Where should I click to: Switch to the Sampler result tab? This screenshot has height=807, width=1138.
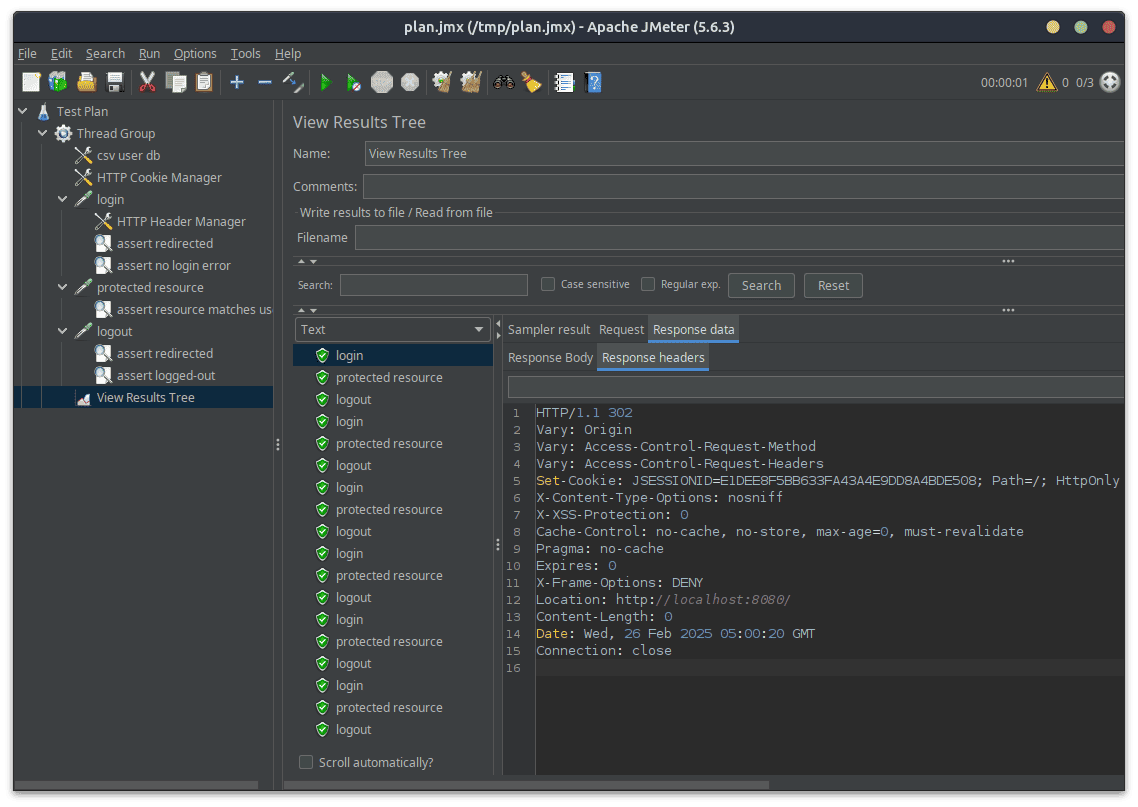(549, 329)
